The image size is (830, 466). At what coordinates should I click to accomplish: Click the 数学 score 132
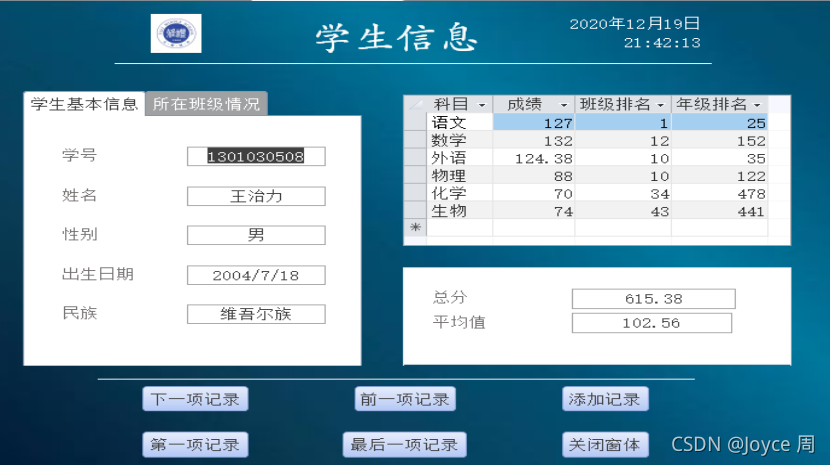(x=534, y=140)
